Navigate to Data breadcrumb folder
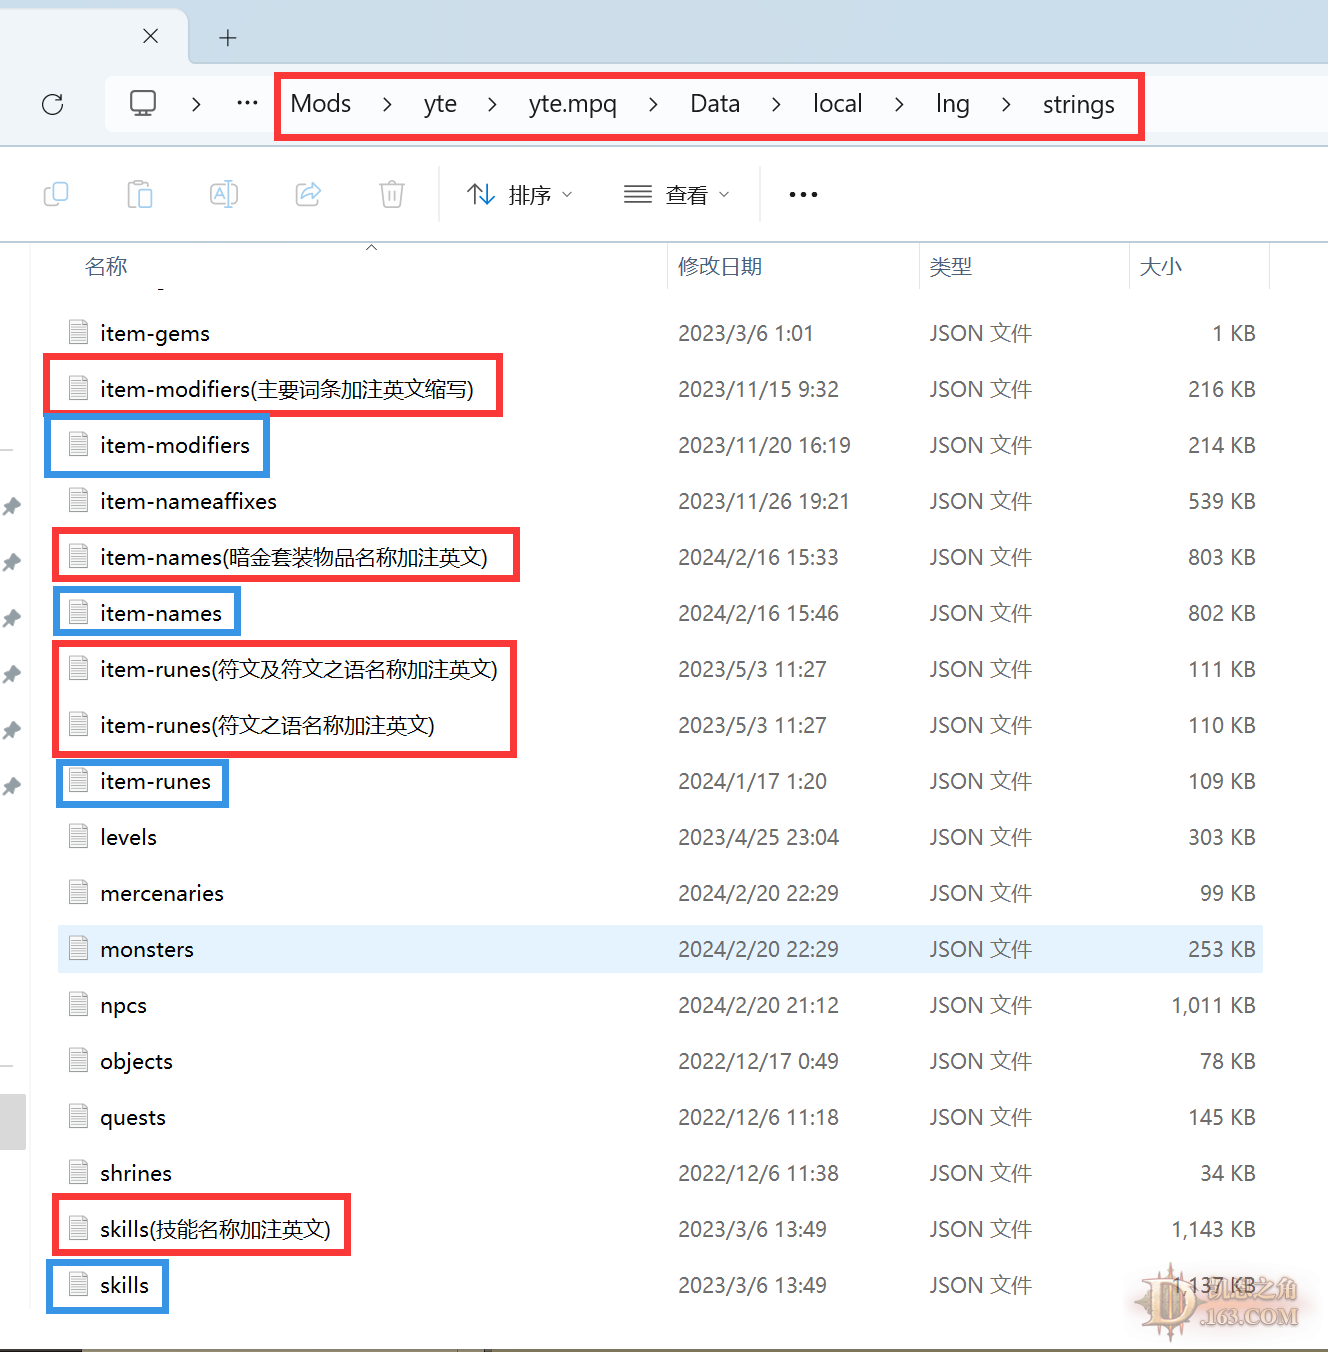Image resolution: width=1328 pixels, height=1352 pixels. 715,104
